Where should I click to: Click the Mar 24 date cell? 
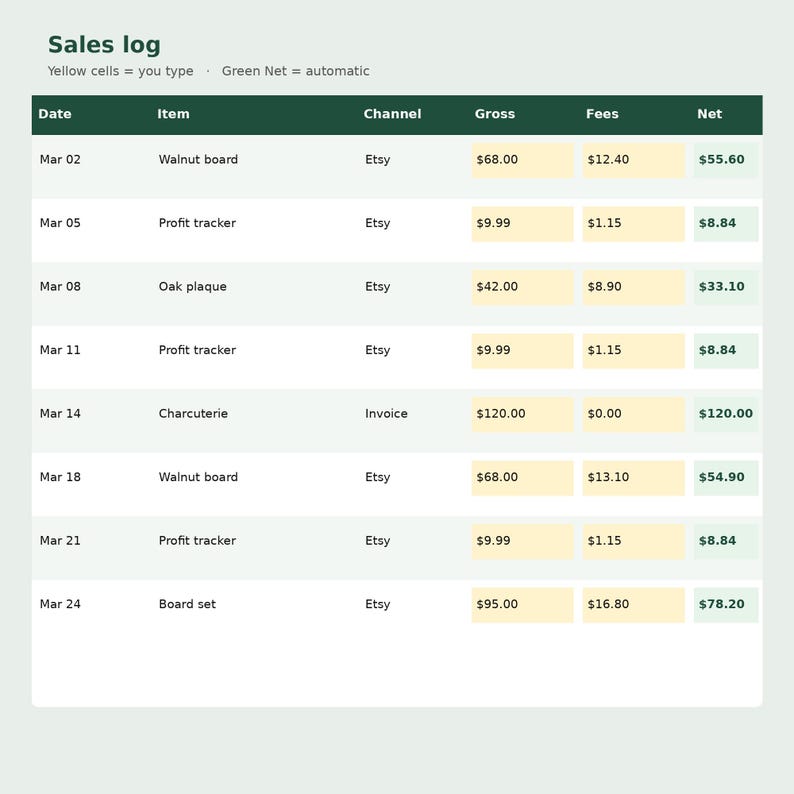[60, 604]
